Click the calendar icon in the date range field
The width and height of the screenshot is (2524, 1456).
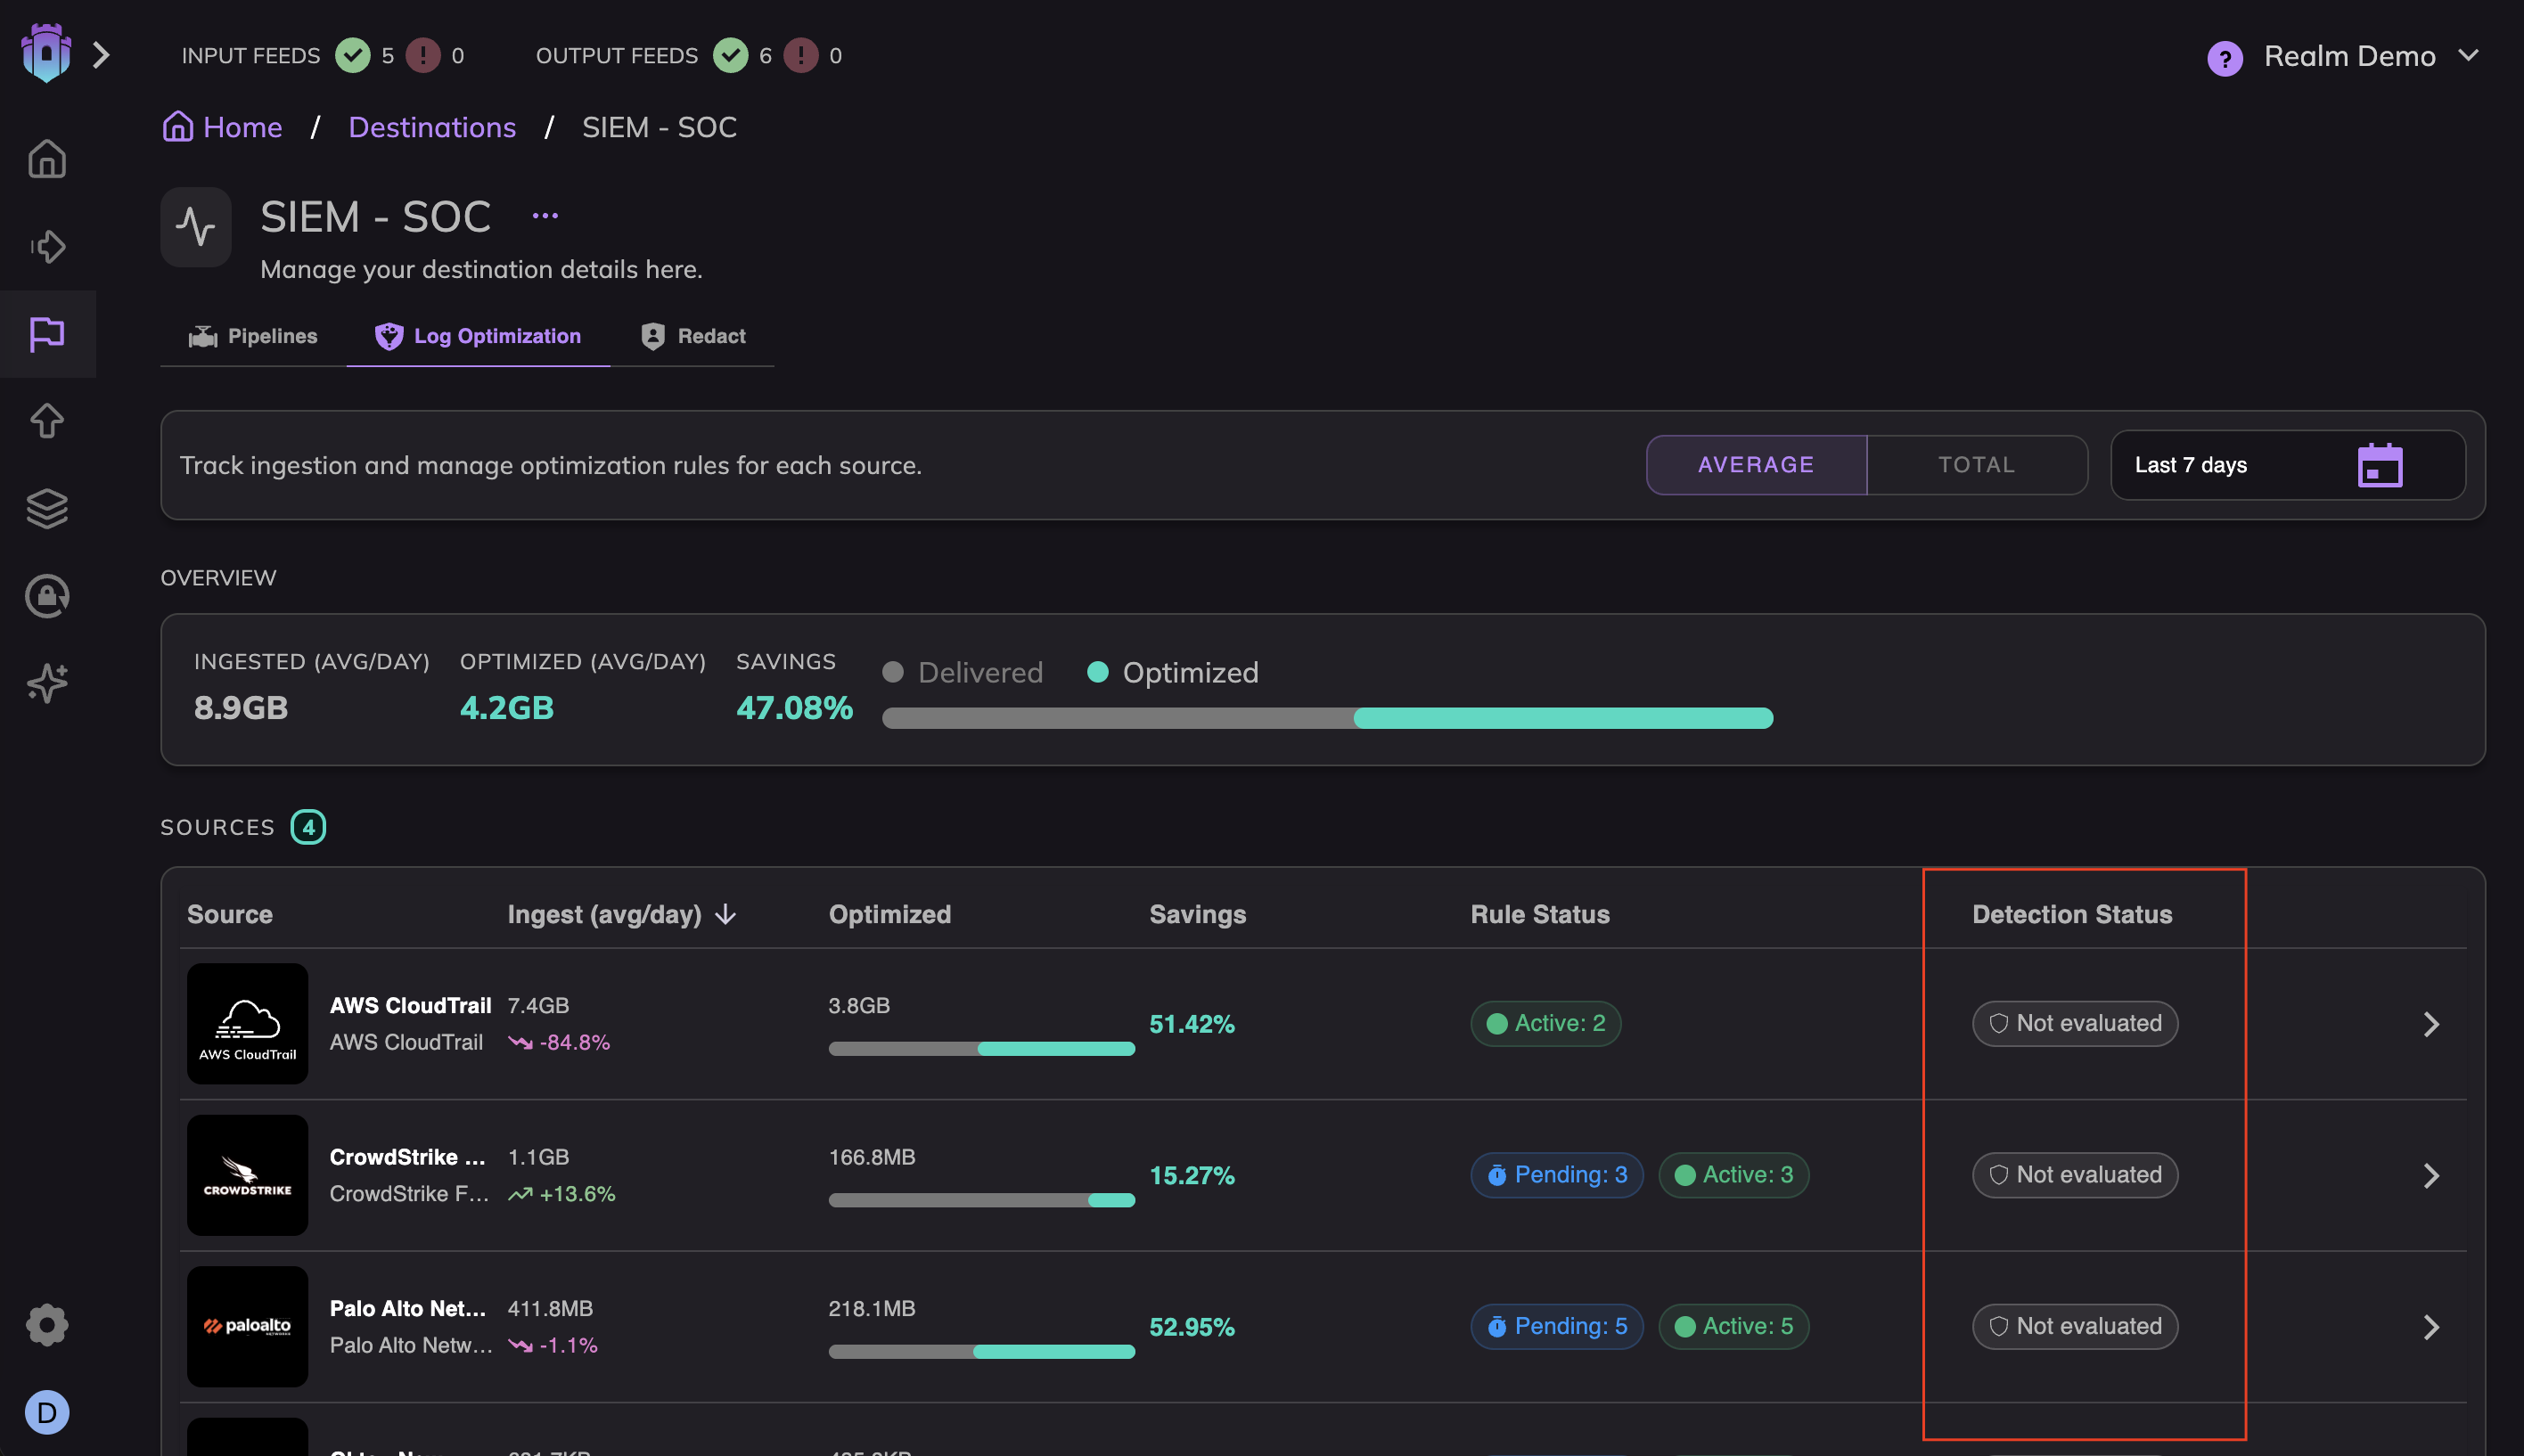coord(2380,465)
